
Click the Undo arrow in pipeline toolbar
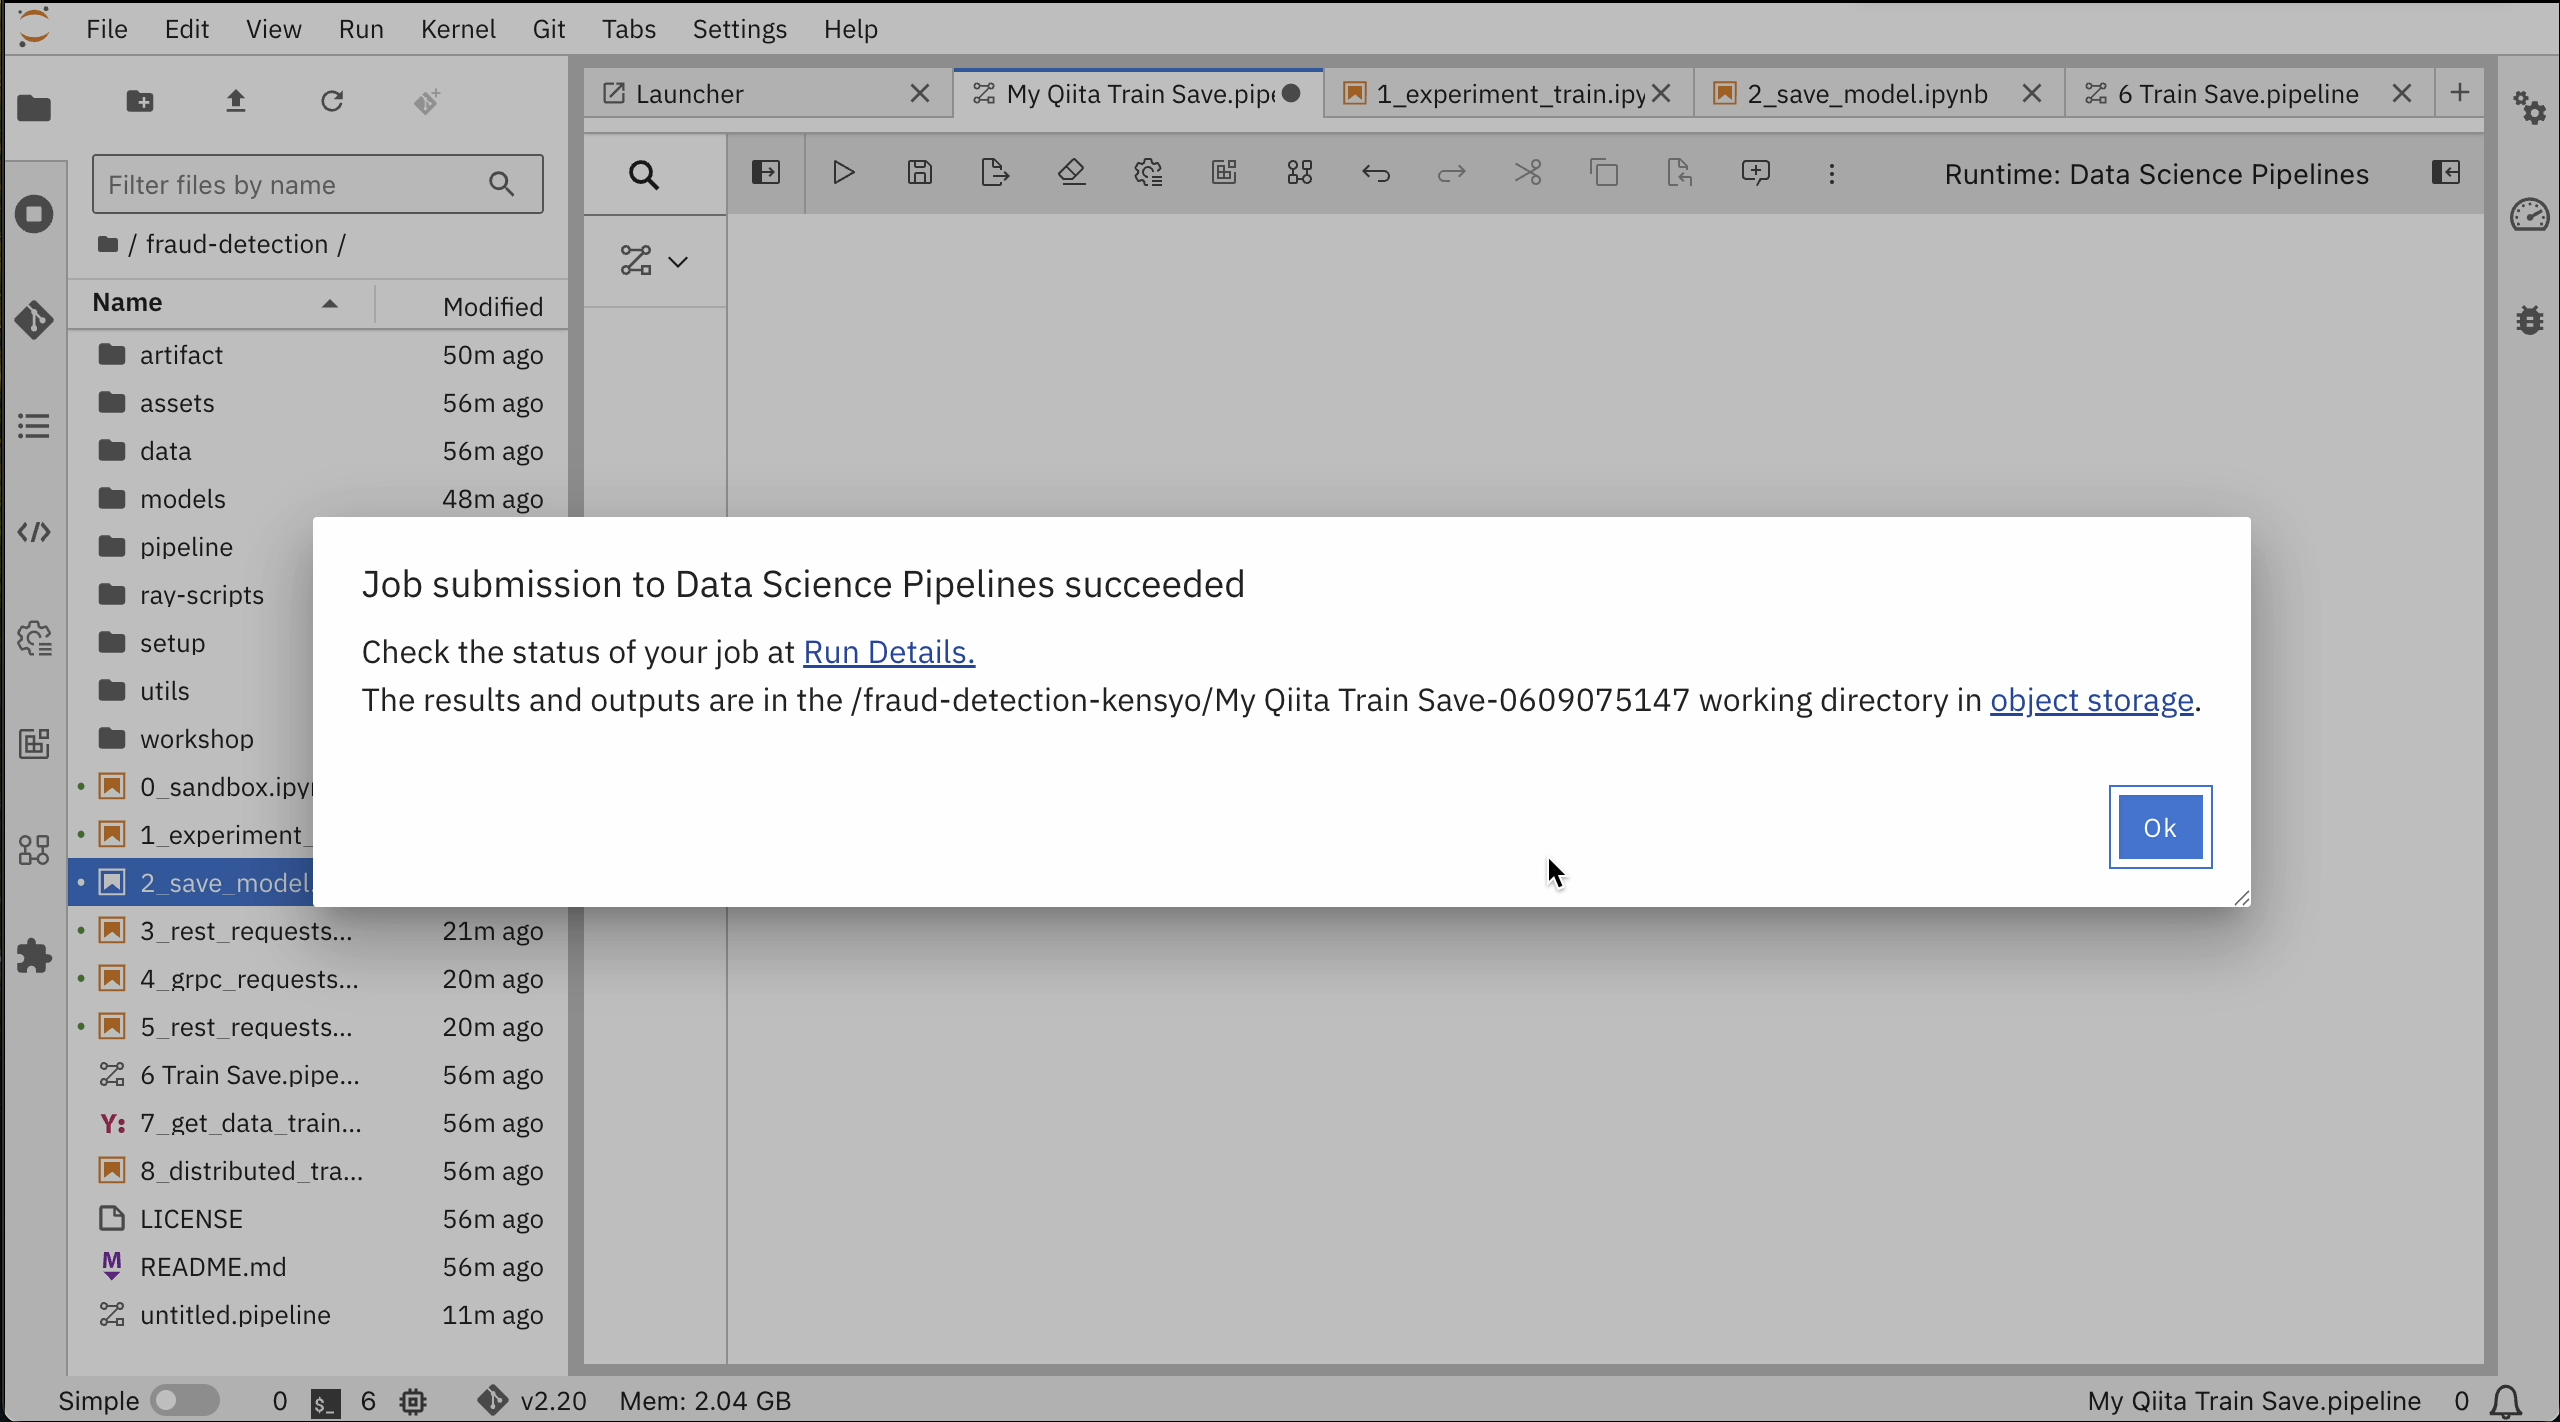[x=1376, y=173]
